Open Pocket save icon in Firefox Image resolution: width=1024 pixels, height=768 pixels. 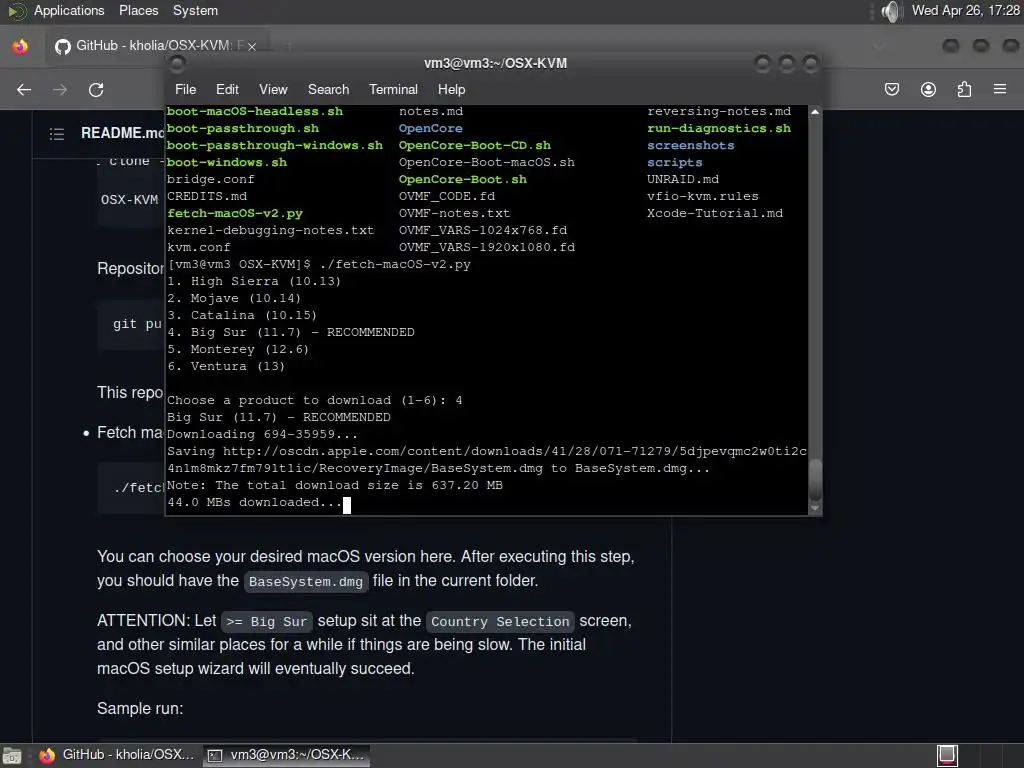[892, 89]
